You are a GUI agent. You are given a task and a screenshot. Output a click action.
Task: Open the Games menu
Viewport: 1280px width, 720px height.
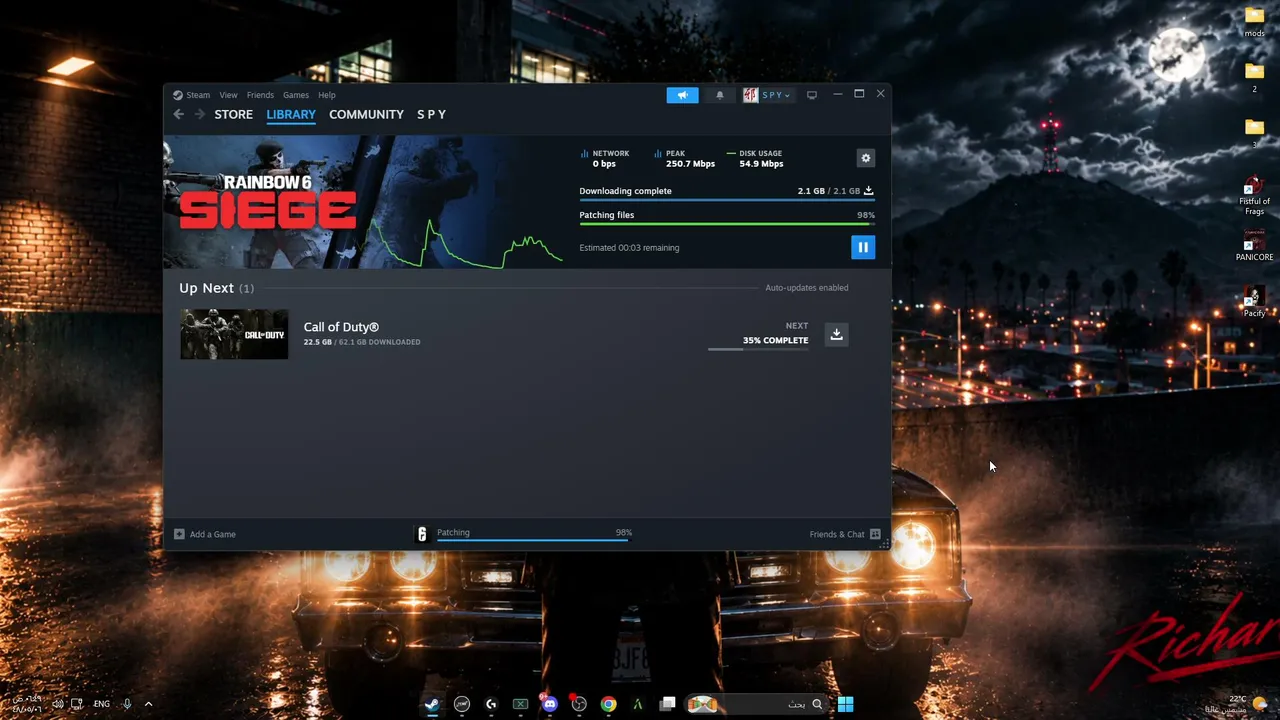tap(295, 95)
